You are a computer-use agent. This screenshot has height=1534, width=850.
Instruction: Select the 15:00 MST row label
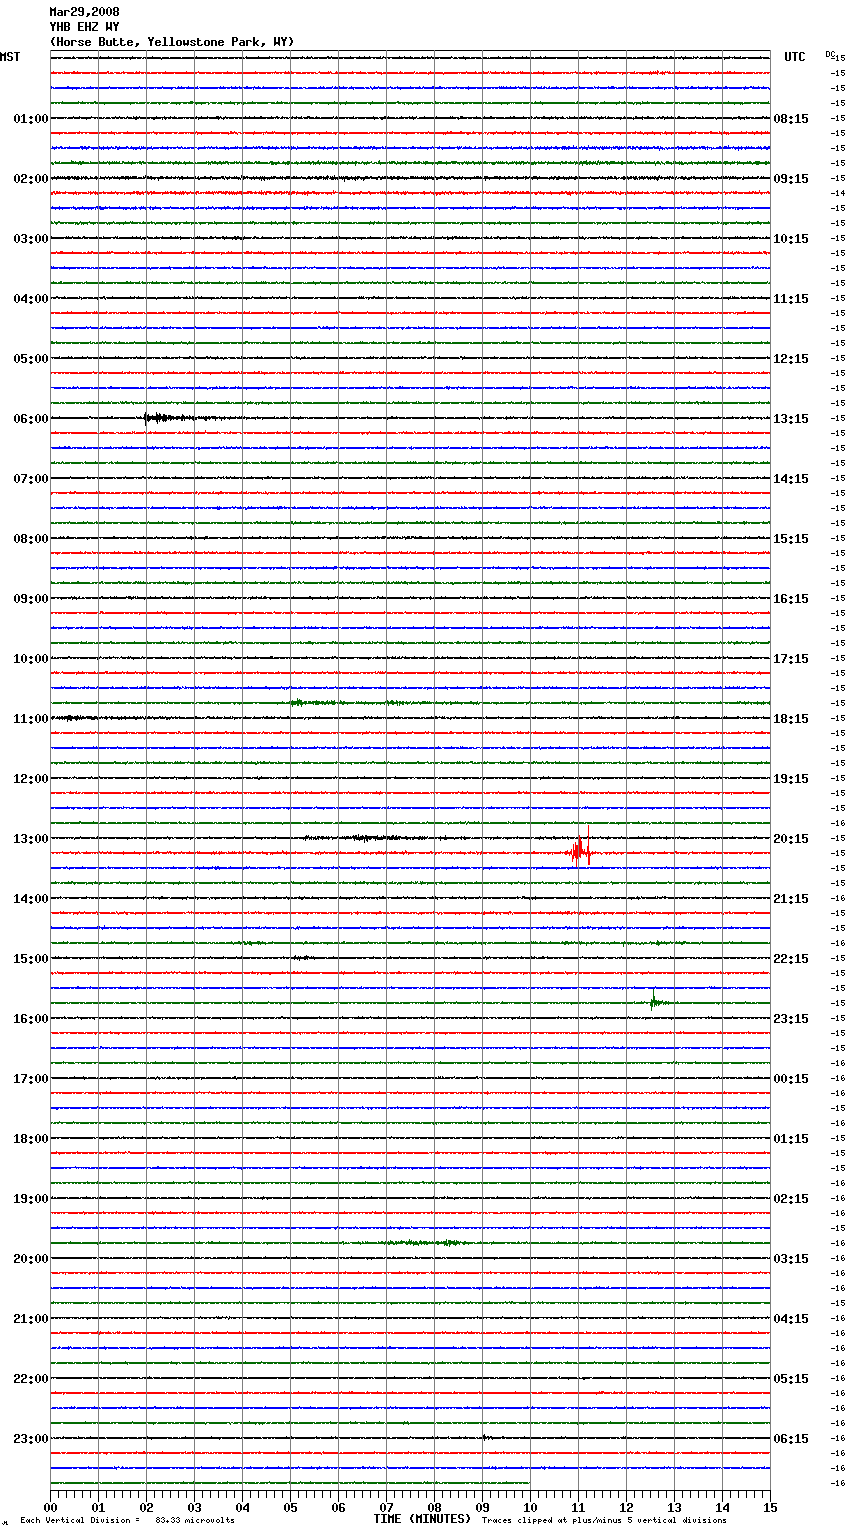(x=31, y=959)
